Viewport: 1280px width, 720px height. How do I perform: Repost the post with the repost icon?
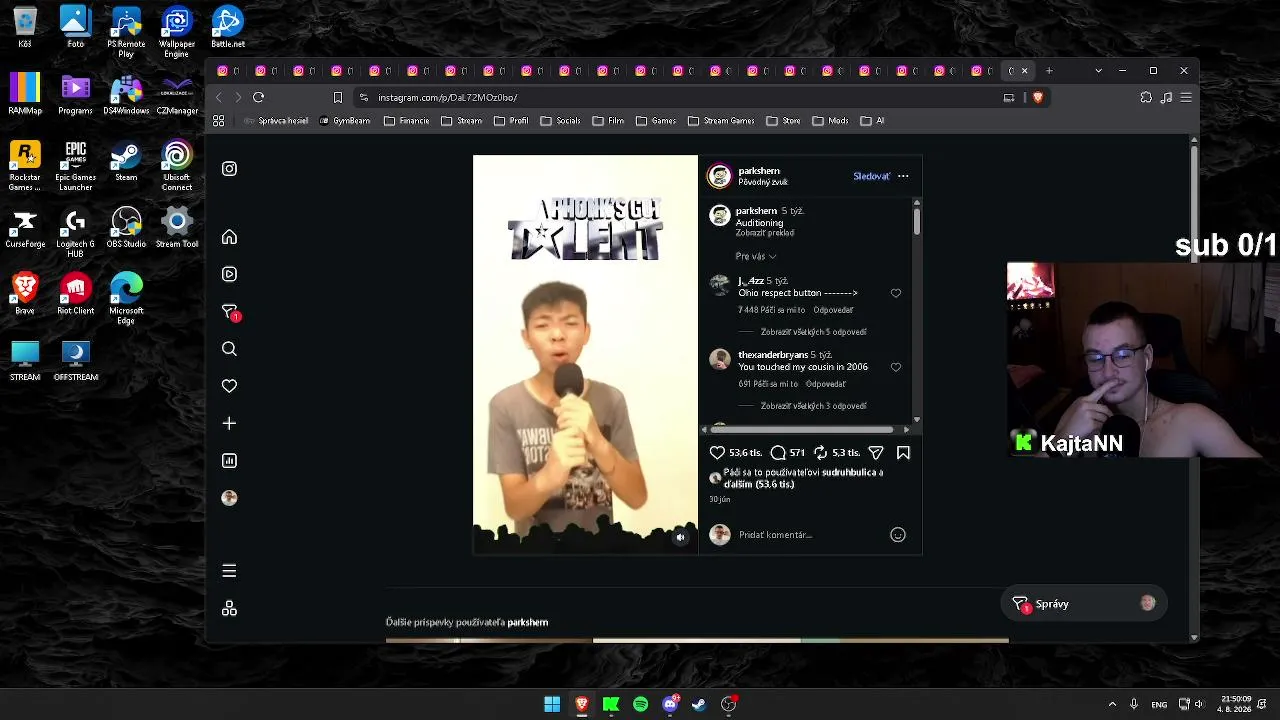821,453
